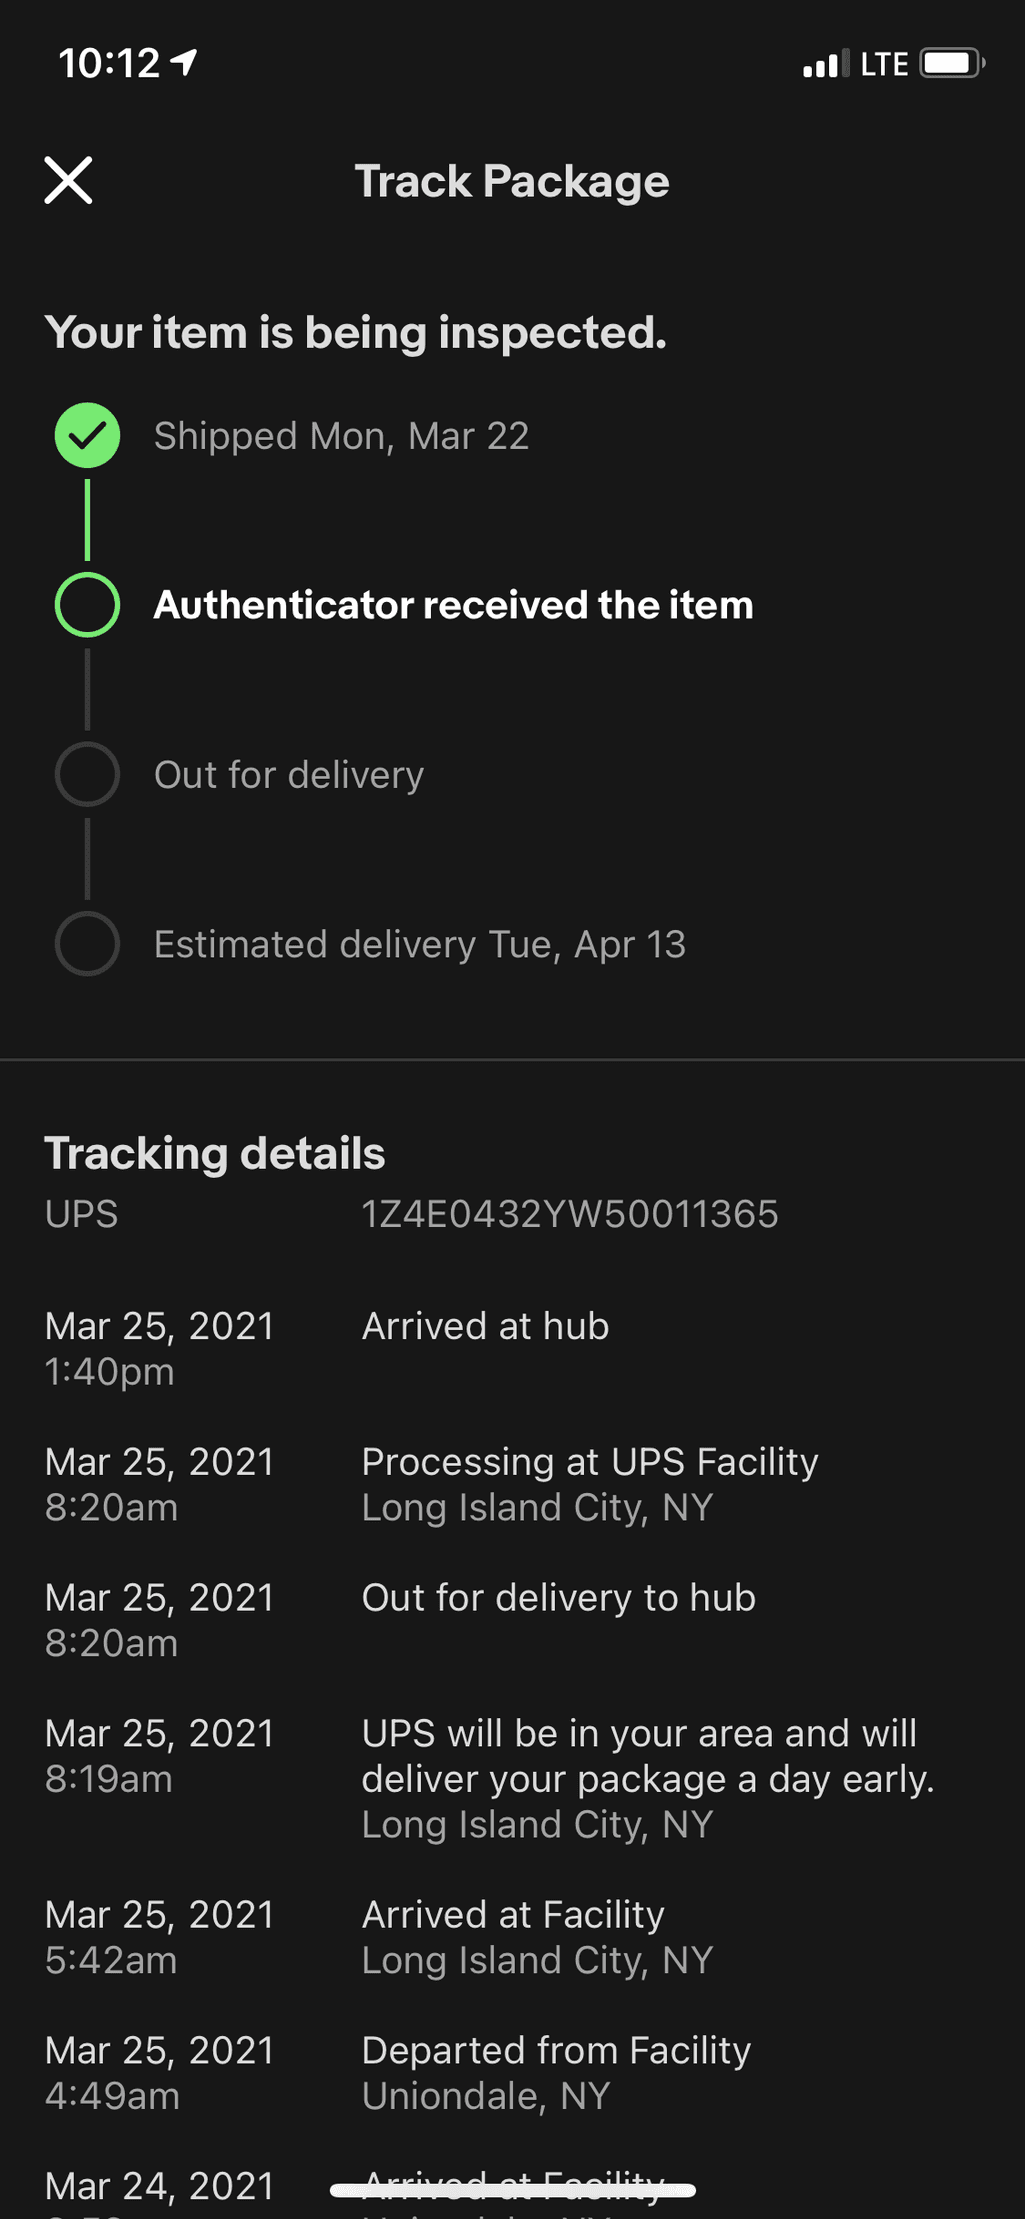
Task: Select the Arrived at hub tracking entry
Action: click(x=512, y=1348)
